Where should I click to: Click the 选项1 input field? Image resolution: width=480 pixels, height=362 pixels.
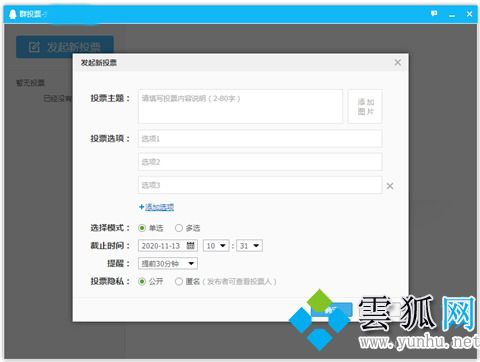click(260, 139)
